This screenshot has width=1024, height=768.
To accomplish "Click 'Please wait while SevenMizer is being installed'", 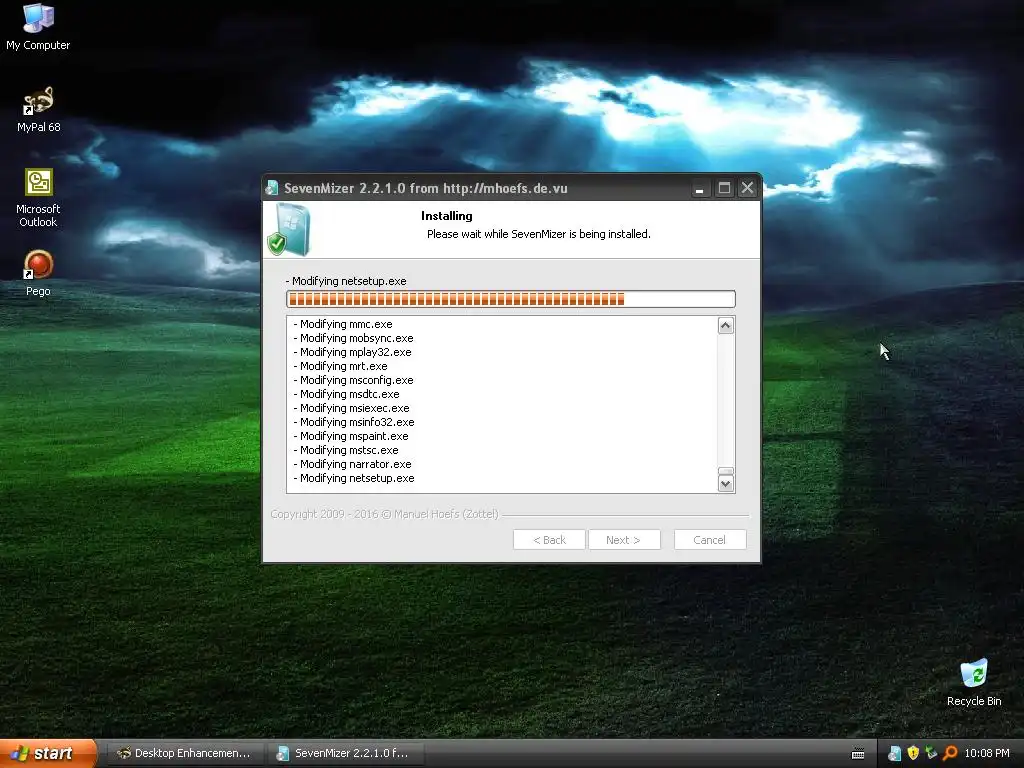I will point(539,234).
